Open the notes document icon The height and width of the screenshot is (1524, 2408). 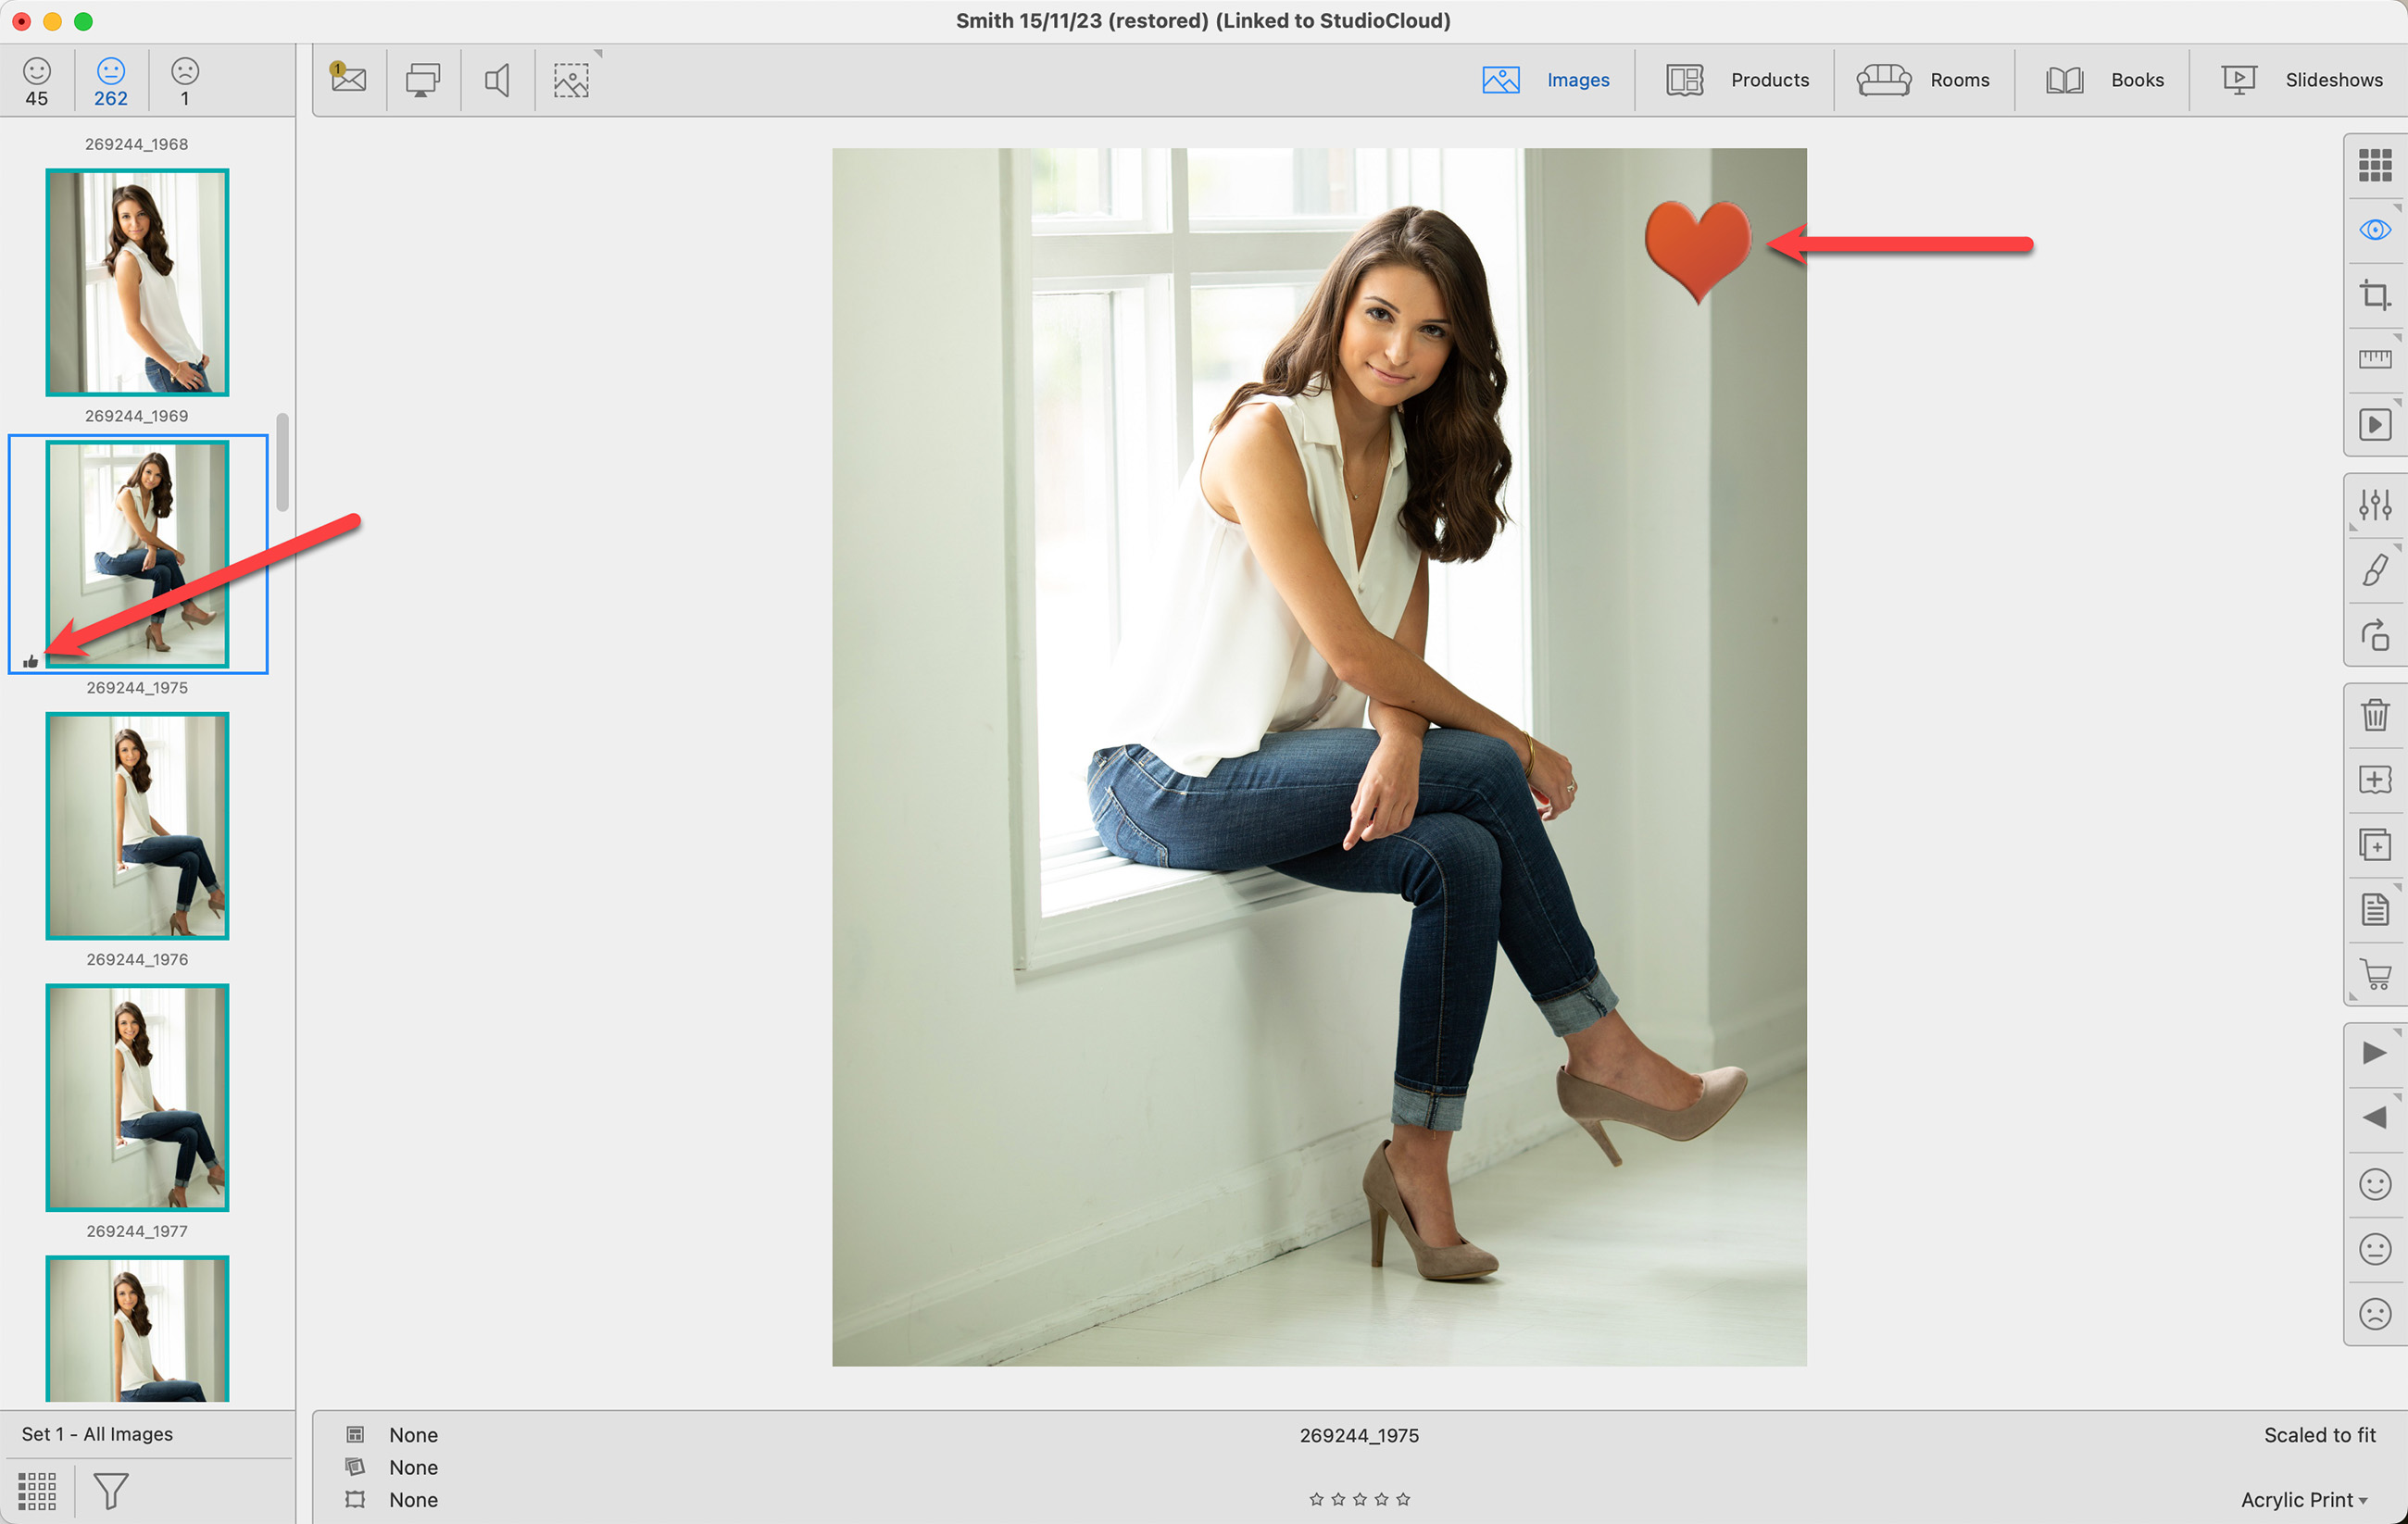click(x=2374, y=909)
